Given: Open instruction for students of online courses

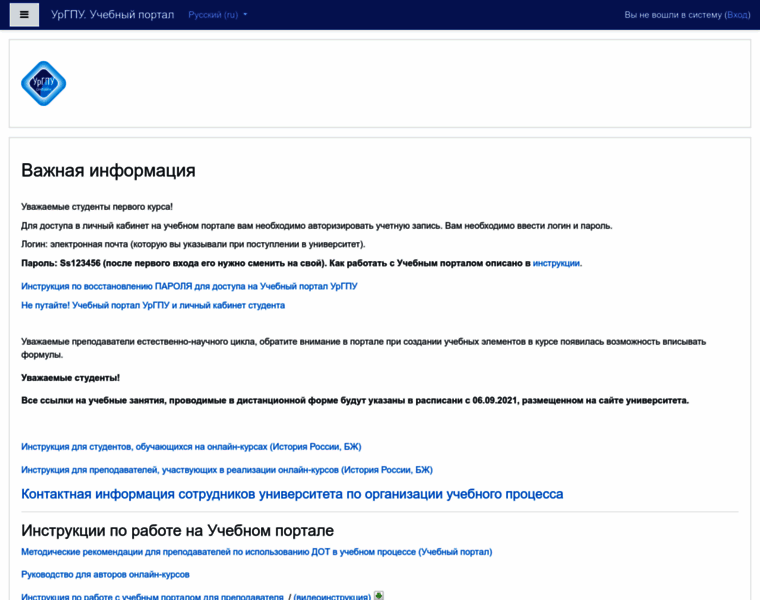Looking at the screenshot, I should [x=191, y=446].
